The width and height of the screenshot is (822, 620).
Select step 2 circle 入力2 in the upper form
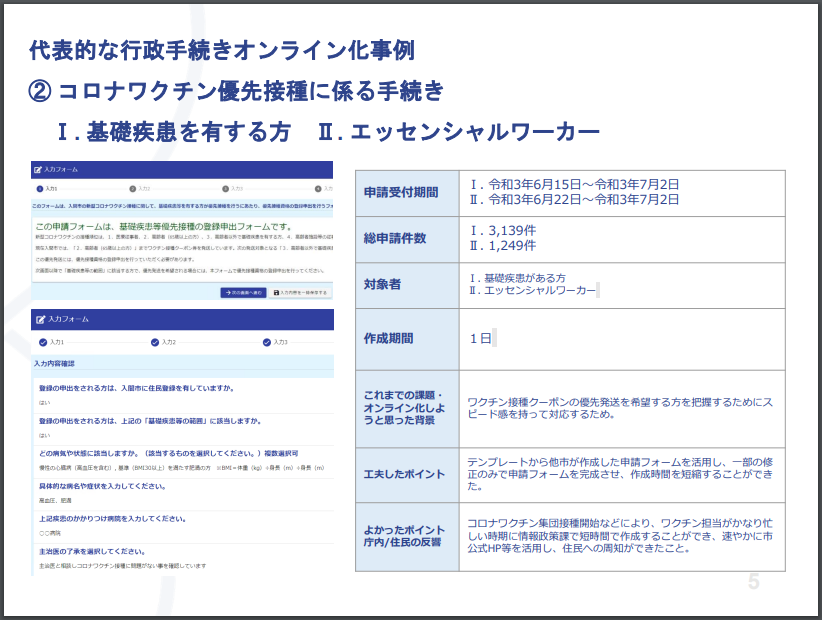133,189
